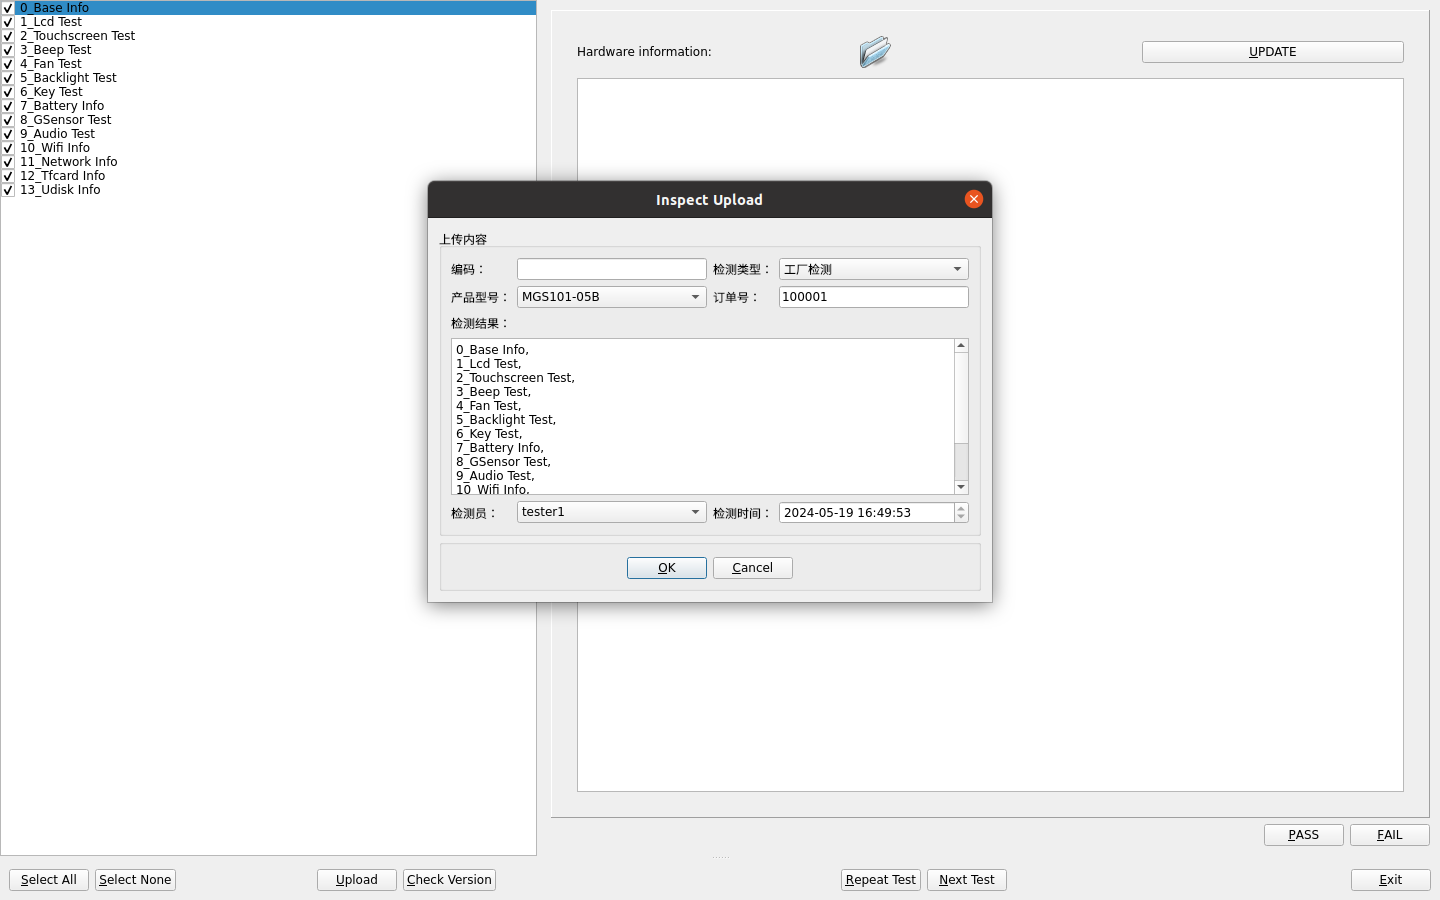Click the UPDATE button
Image resolution: width=1440 pixels, height=900 pixels.
[1273, 52]
